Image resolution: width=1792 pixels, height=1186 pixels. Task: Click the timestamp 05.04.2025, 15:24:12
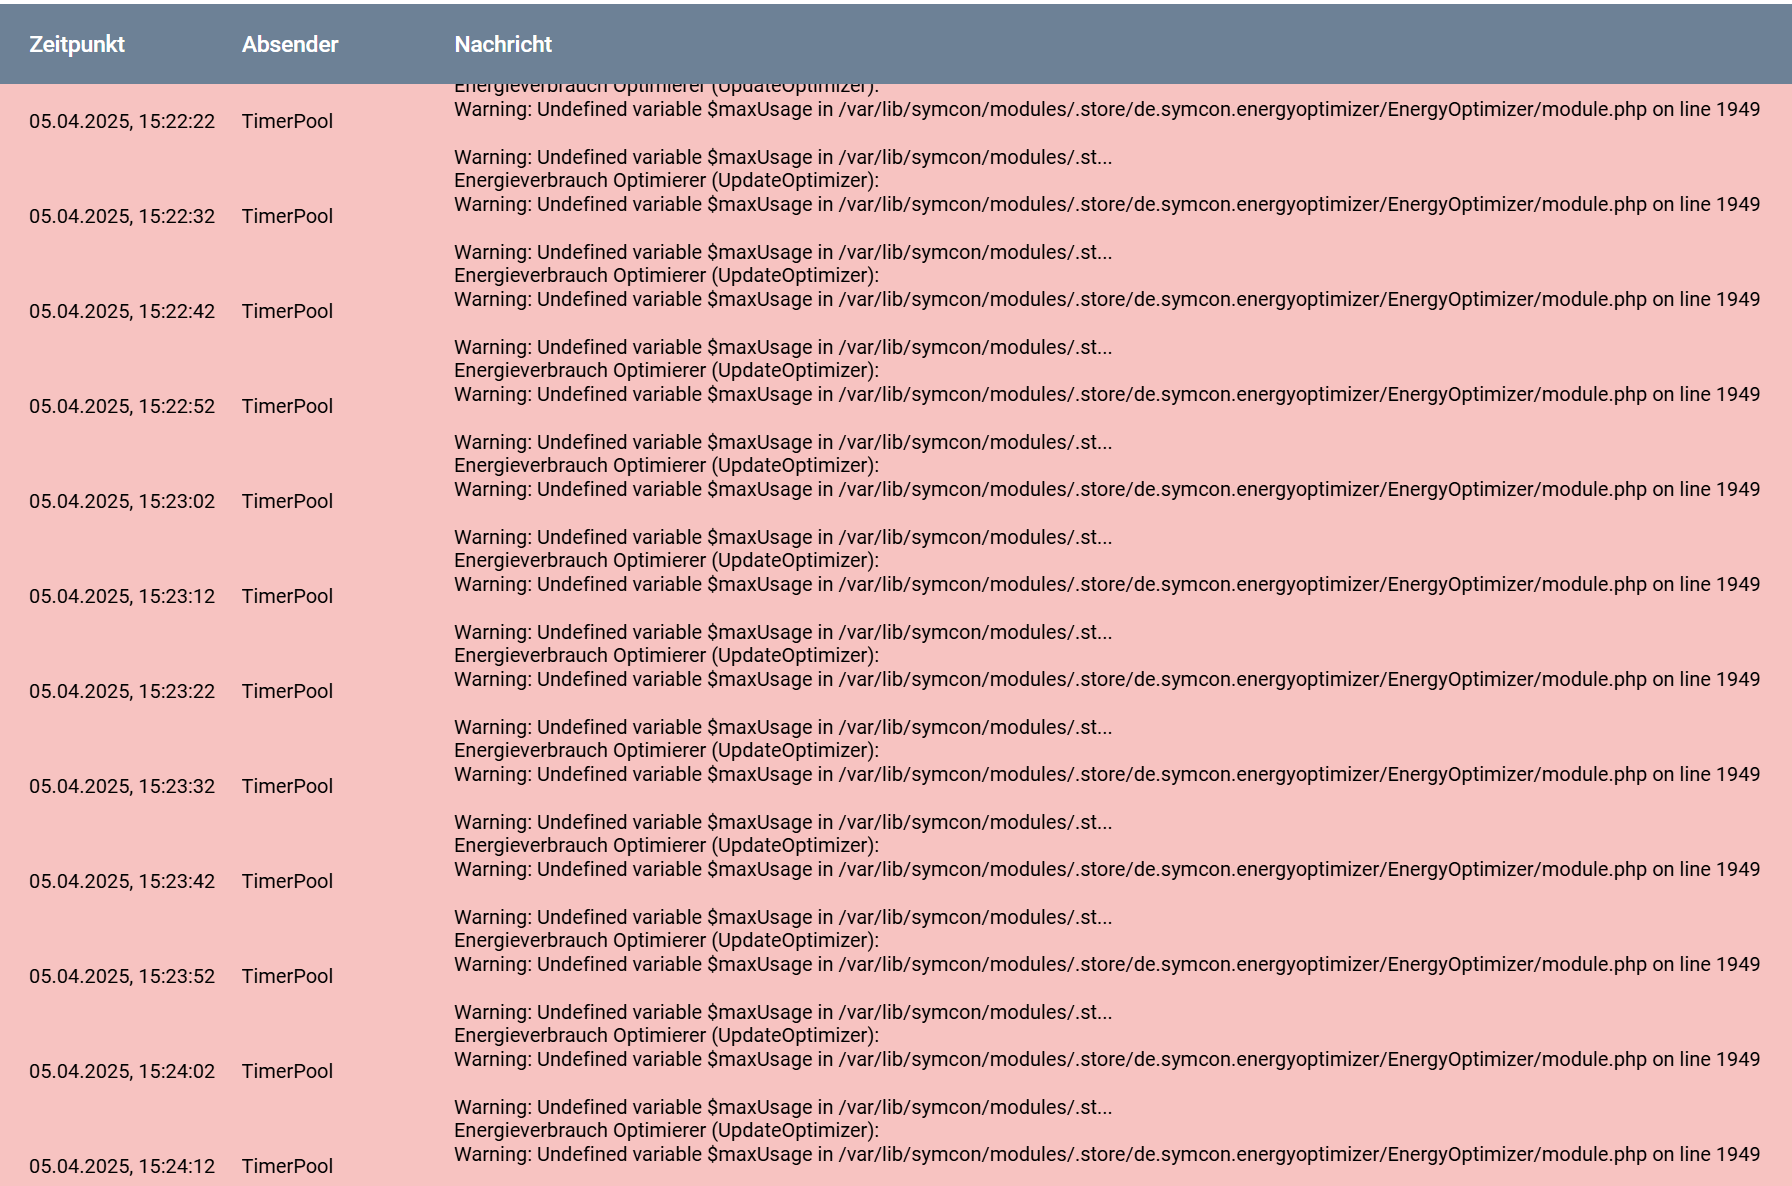pos(122,1166)
